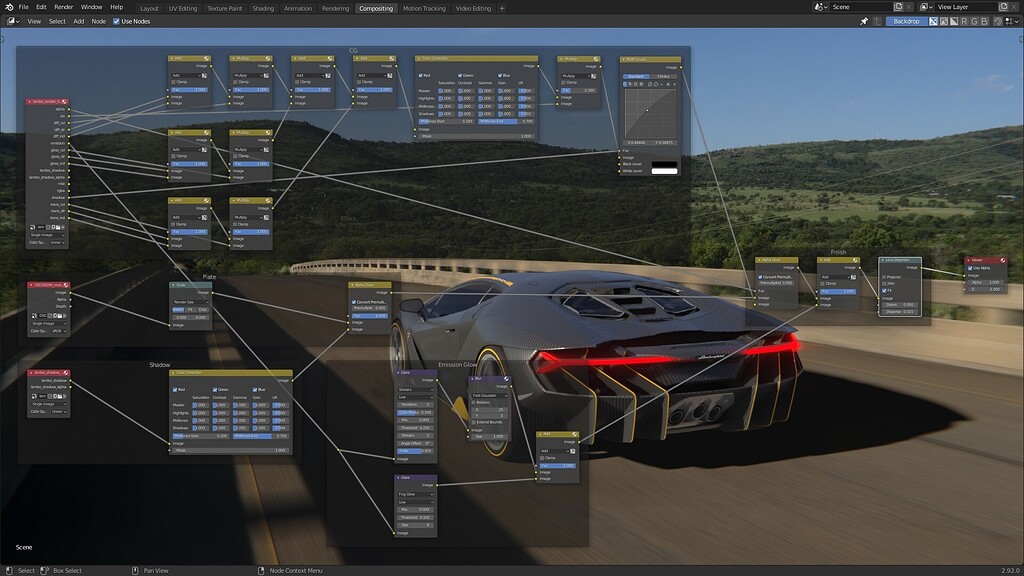Screen dimensions: 1024x576
Task: Enable Jitter on Lens Distortion node
Action: (884, 283)
